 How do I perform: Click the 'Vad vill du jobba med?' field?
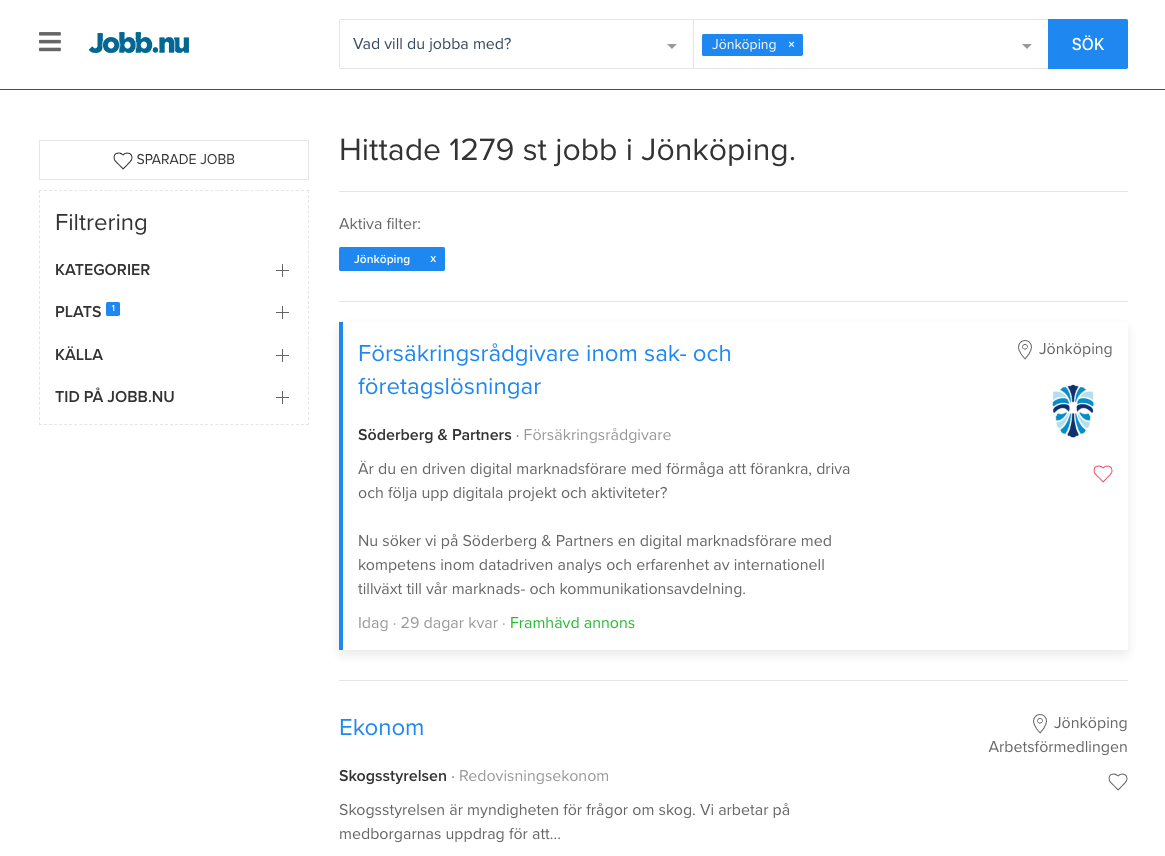[x=516, y=44]
